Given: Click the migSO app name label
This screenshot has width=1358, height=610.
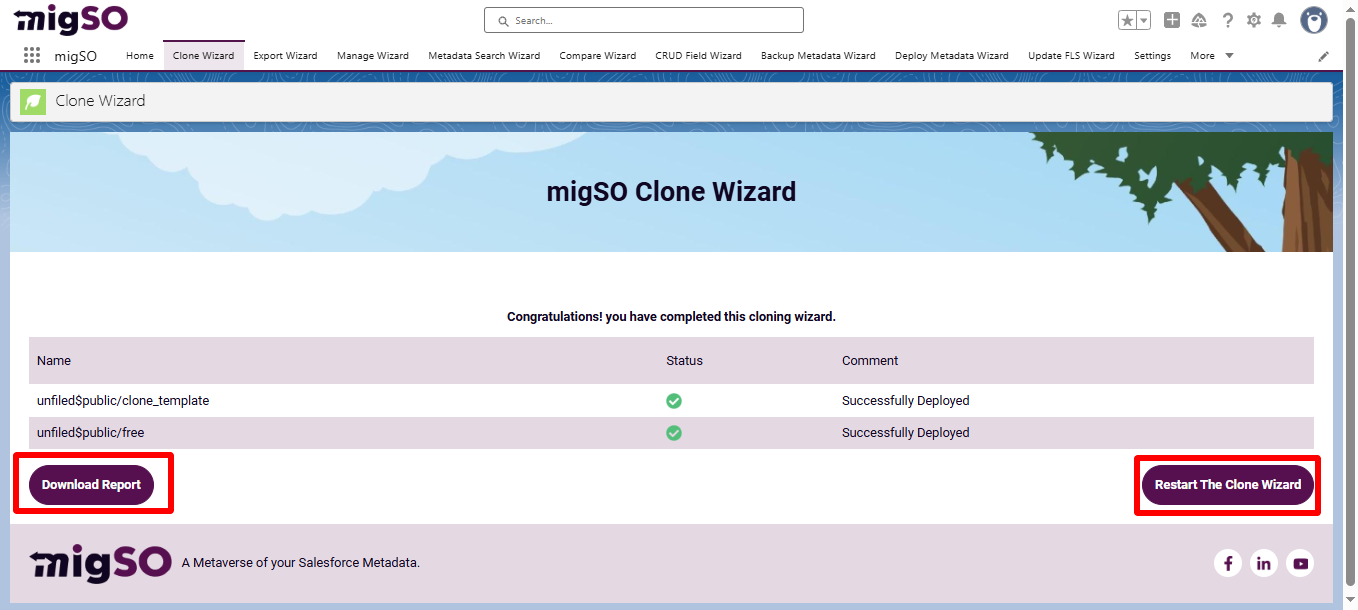Looking at the screenshot, I should (x=76, y=56).
